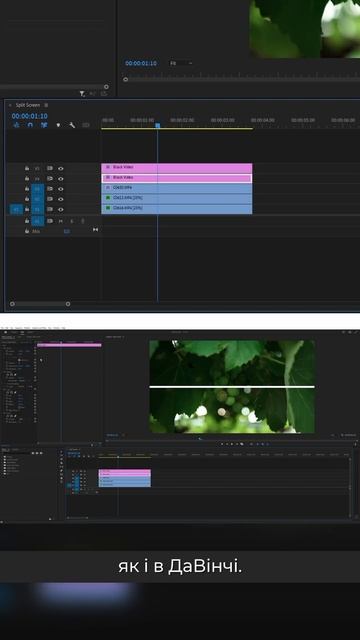Image resolution: width=360 pixels, height=640 pixels.
Task: Select the blue clip on track V3
Action: pos(177,188)
